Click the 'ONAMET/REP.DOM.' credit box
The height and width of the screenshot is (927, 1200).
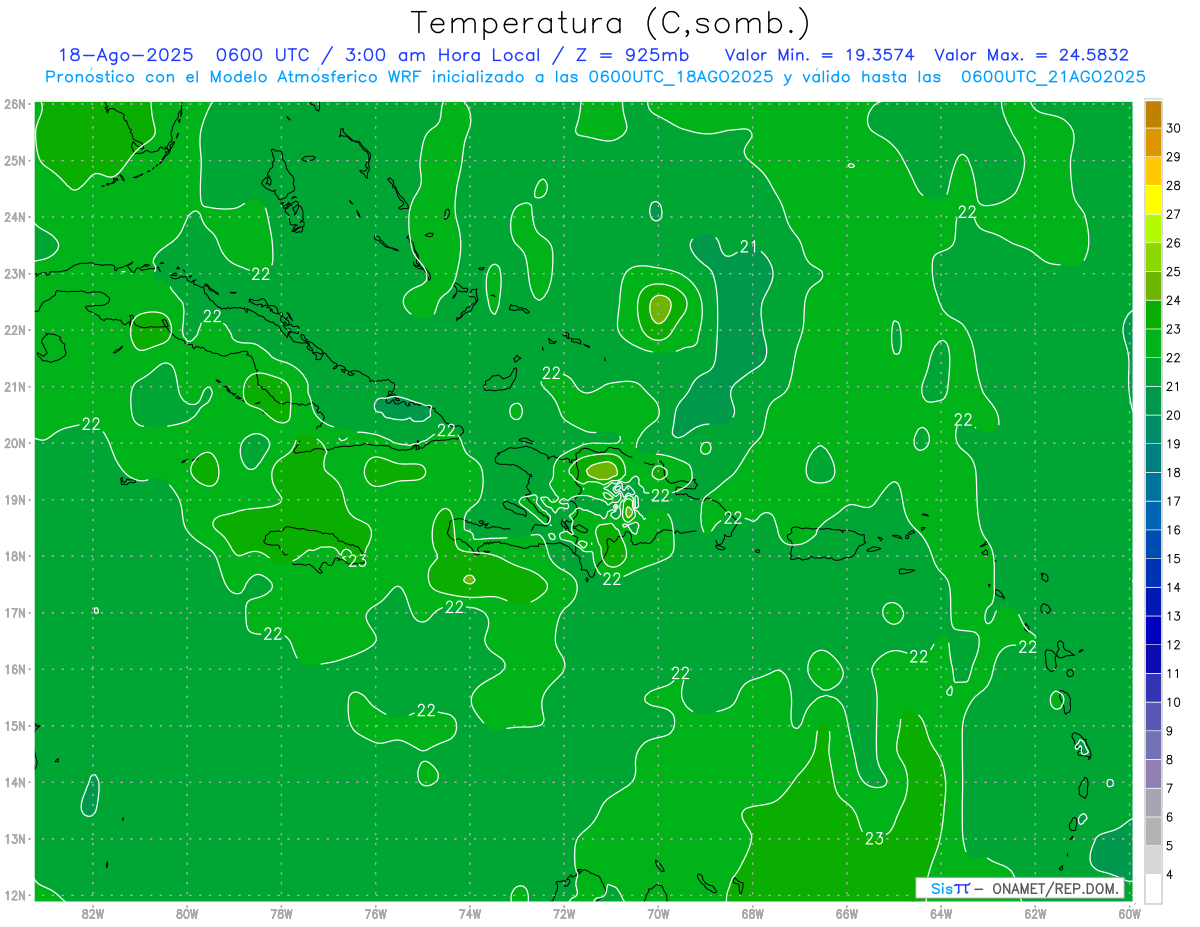(1020, 888)
